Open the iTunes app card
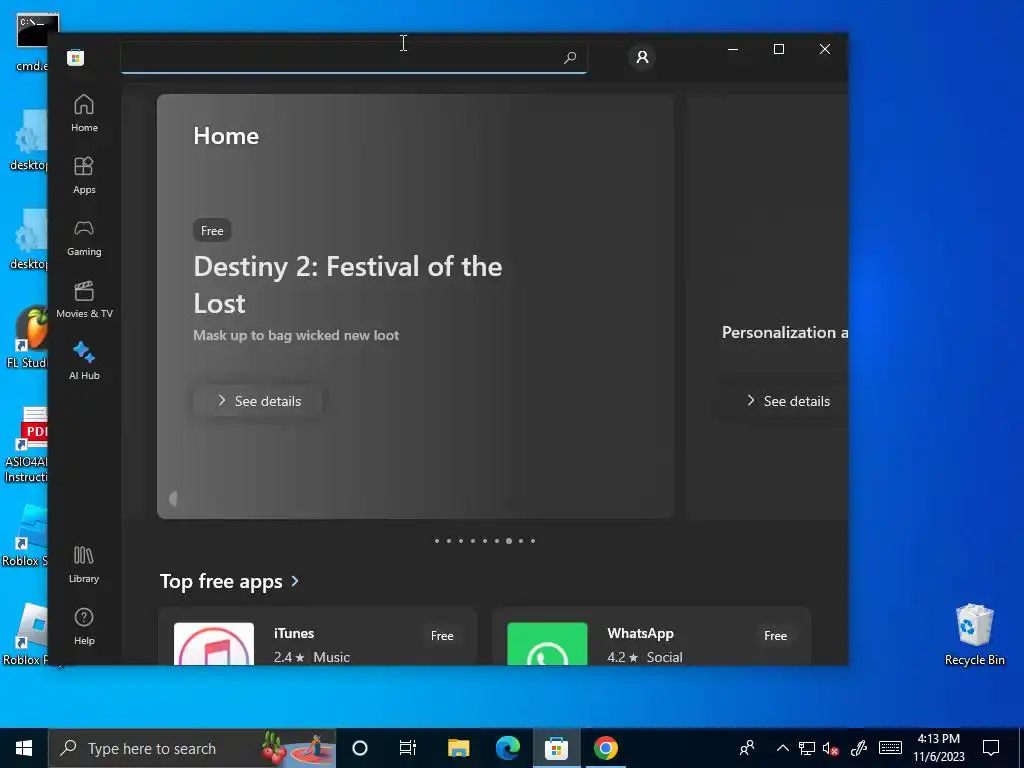Screen dimensions: 1024x768 [x=317, y=637]
